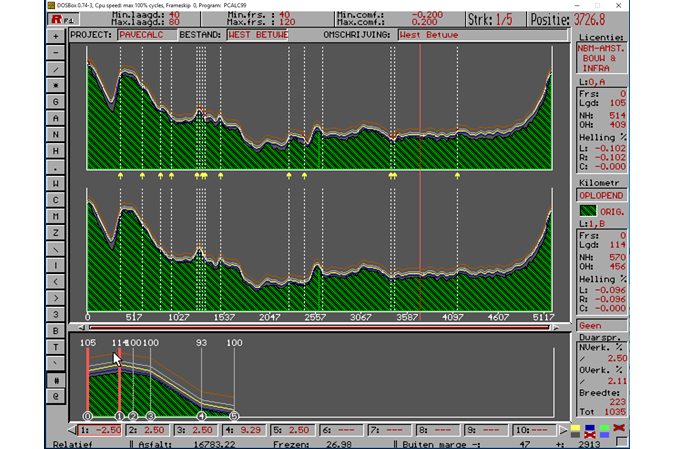Click the top-right red X marker icon
The width and height of the screenshot is (675, 449).
[619, 427]
